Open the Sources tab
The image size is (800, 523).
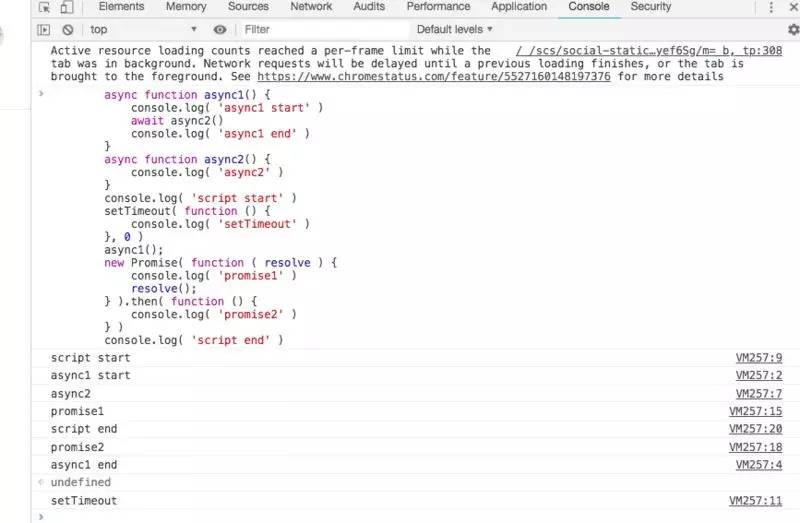tap(248, 7)
